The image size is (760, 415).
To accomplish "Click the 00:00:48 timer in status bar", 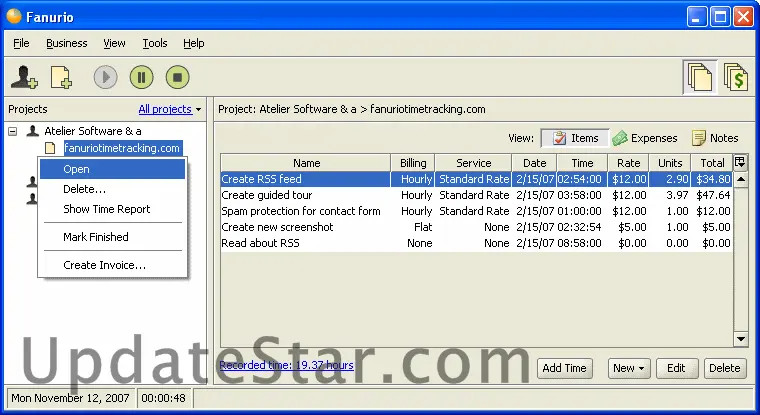I will coord(163,398).
